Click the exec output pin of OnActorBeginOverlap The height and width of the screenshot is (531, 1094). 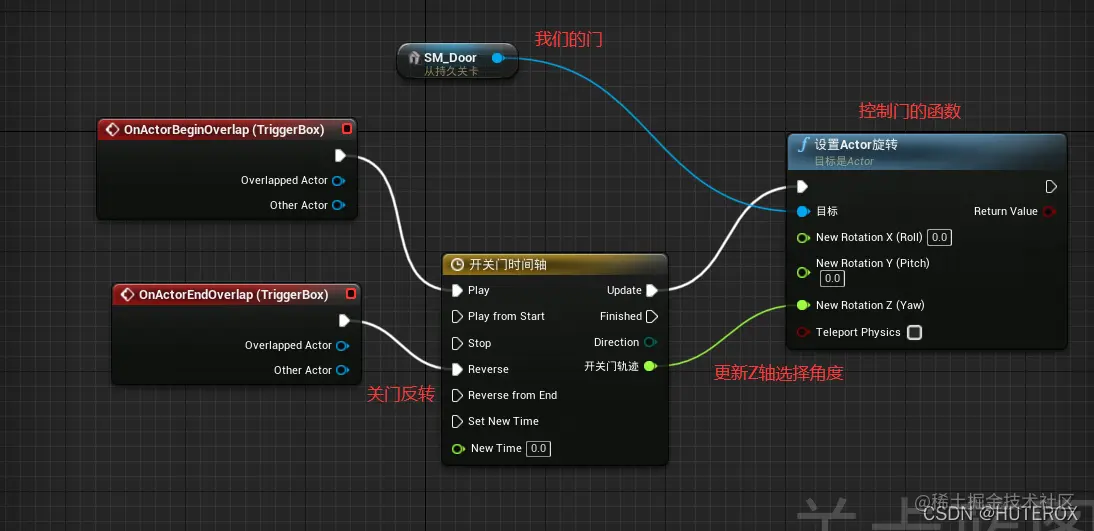point(340,155)
